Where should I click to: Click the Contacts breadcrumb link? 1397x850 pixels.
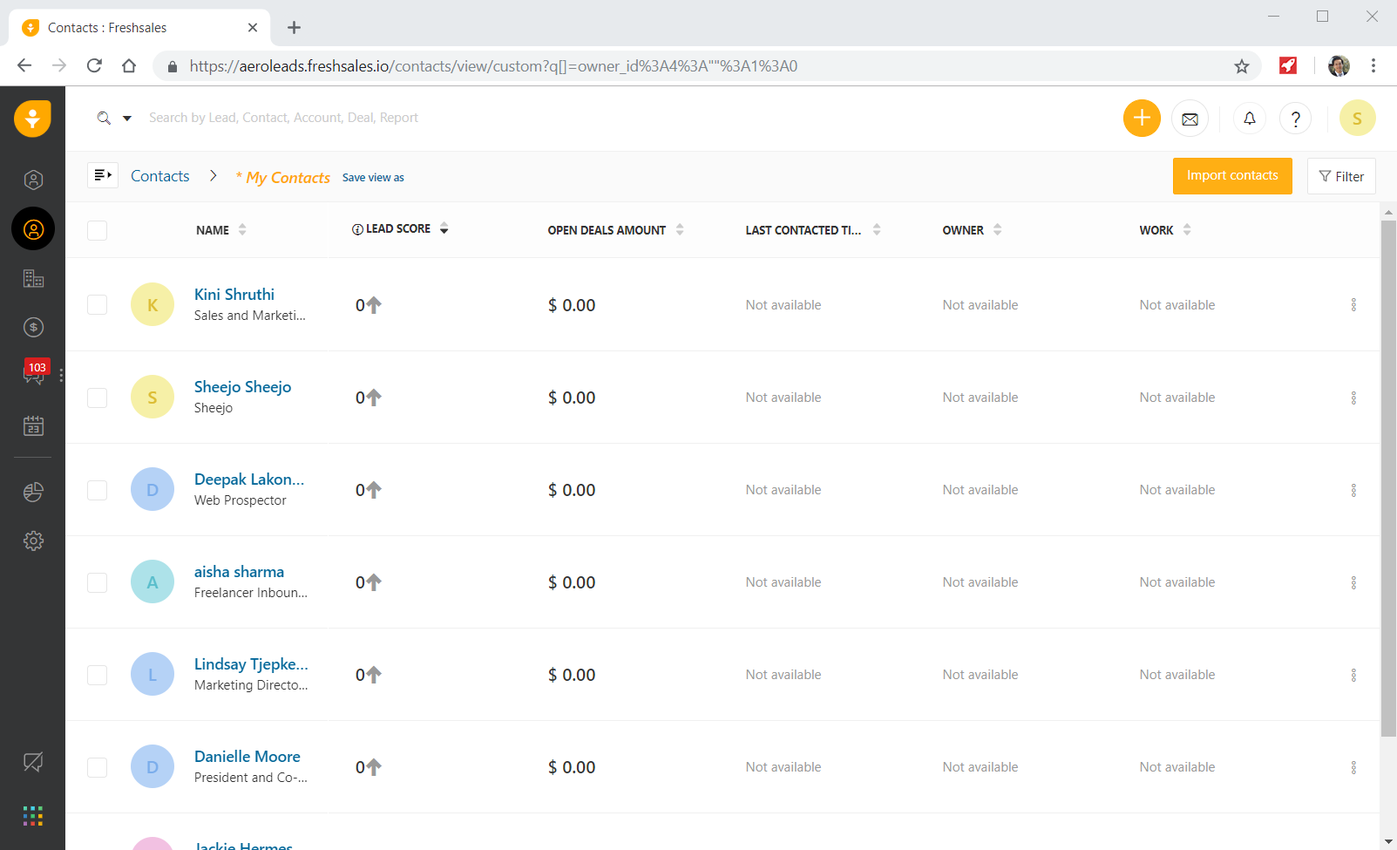click(x=160, y=176)
